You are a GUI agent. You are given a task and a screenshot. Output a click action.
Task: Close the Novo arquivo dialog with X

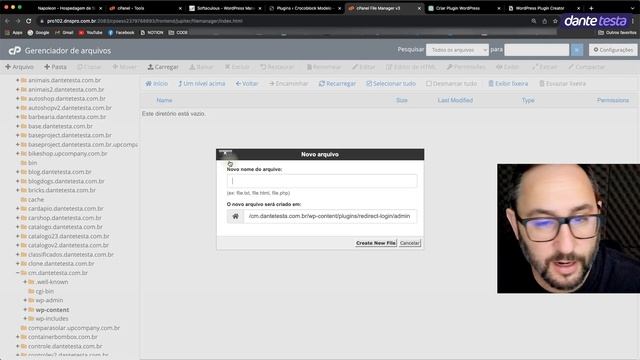coord(225,153)
